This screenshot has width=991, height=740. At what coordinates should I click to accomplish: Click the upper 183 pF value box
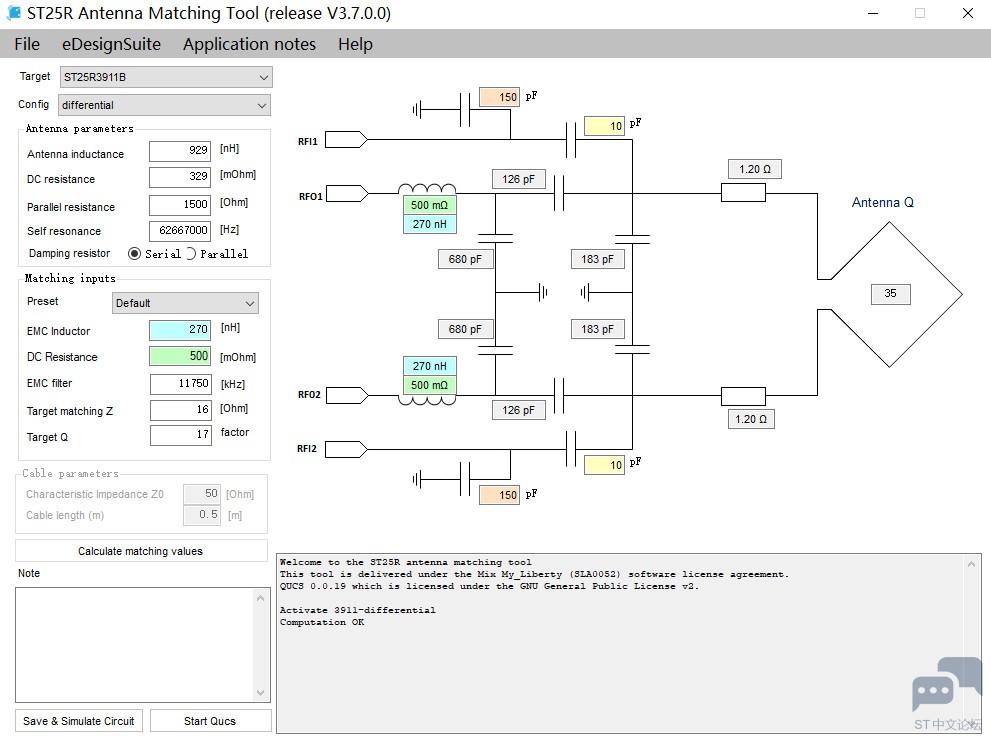[598, 259]
